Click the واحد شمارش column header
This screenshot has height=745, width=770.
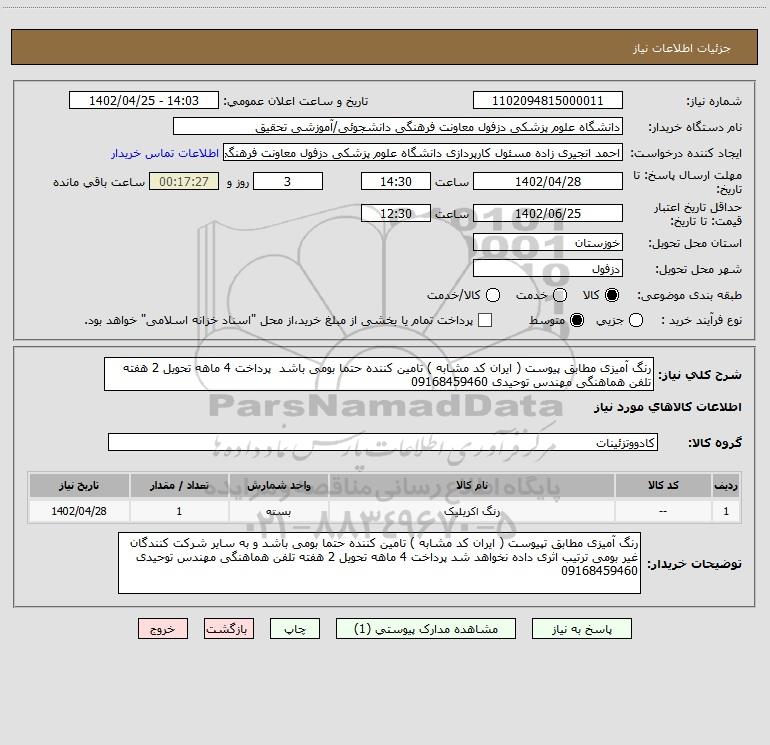(278, 485)
